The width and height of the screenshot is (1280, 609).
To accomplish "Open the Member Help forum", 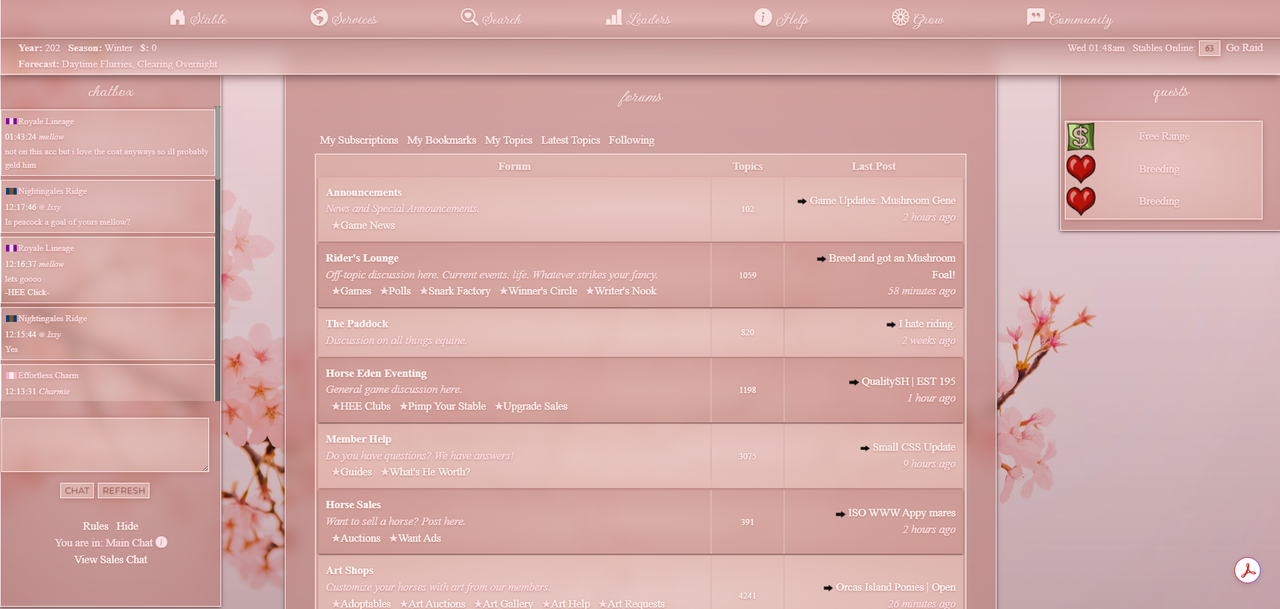I will 359,439.
